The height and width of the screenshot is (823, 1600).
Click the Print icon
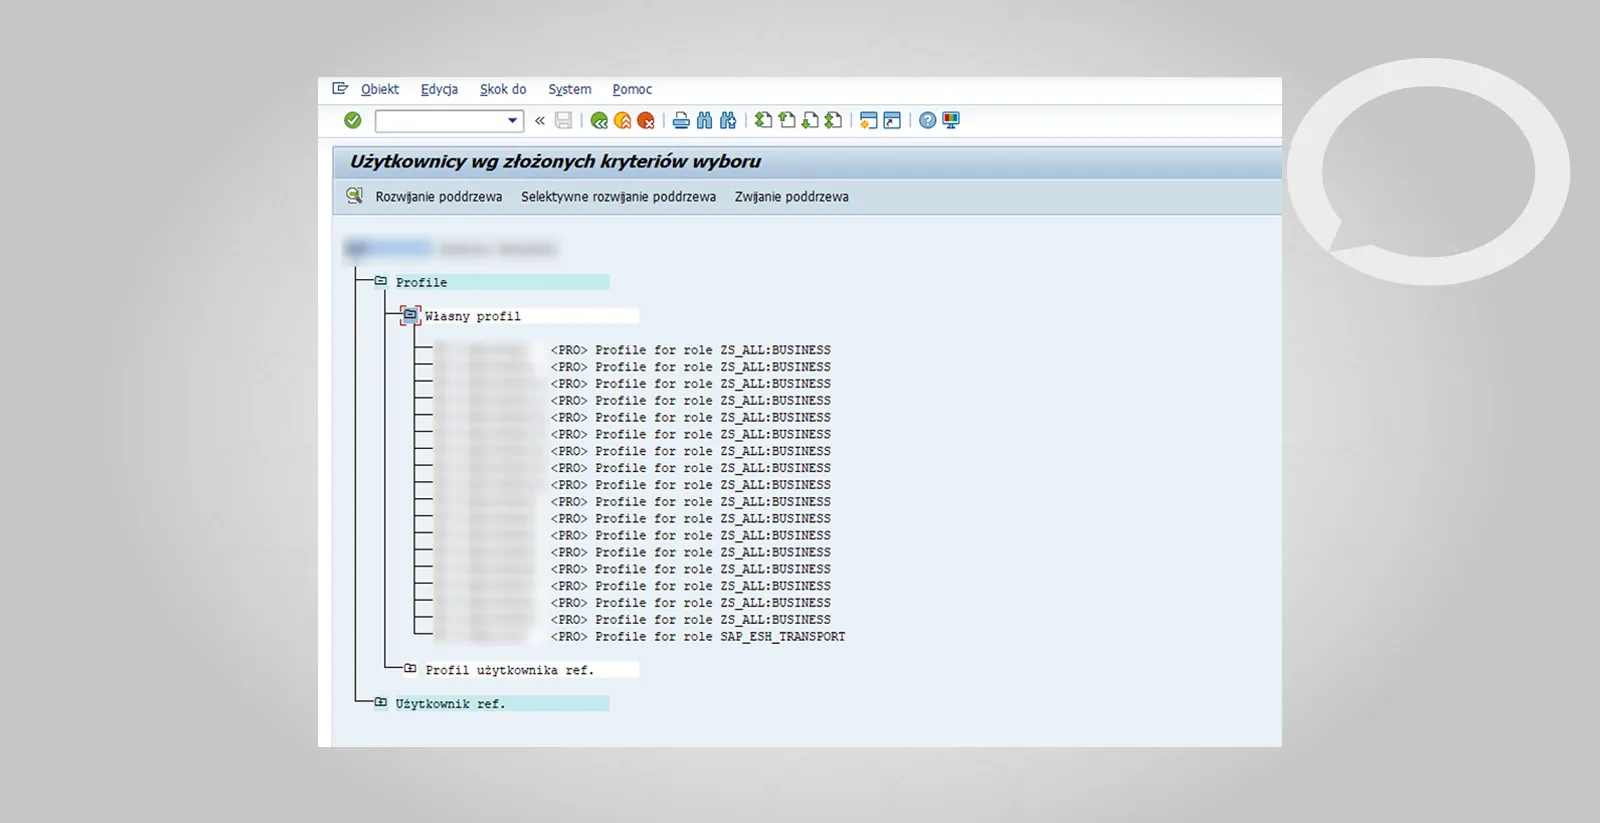[681, 121]
